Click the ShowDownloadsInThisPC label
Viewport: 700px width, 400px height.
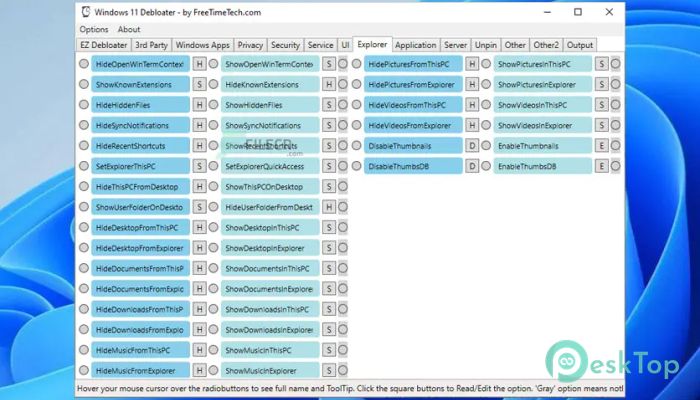[x=270, y=309]
